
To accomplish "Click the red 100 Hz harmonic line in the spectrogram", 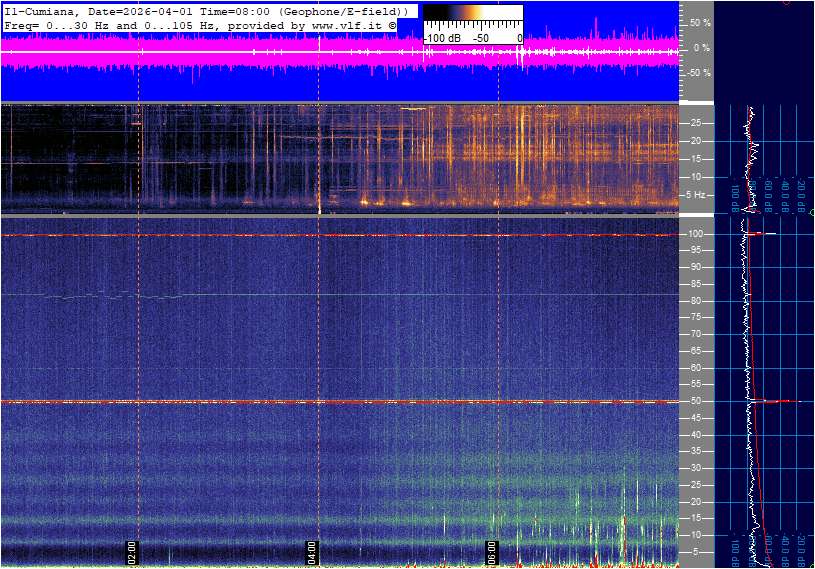I will [x=340, y=235].
